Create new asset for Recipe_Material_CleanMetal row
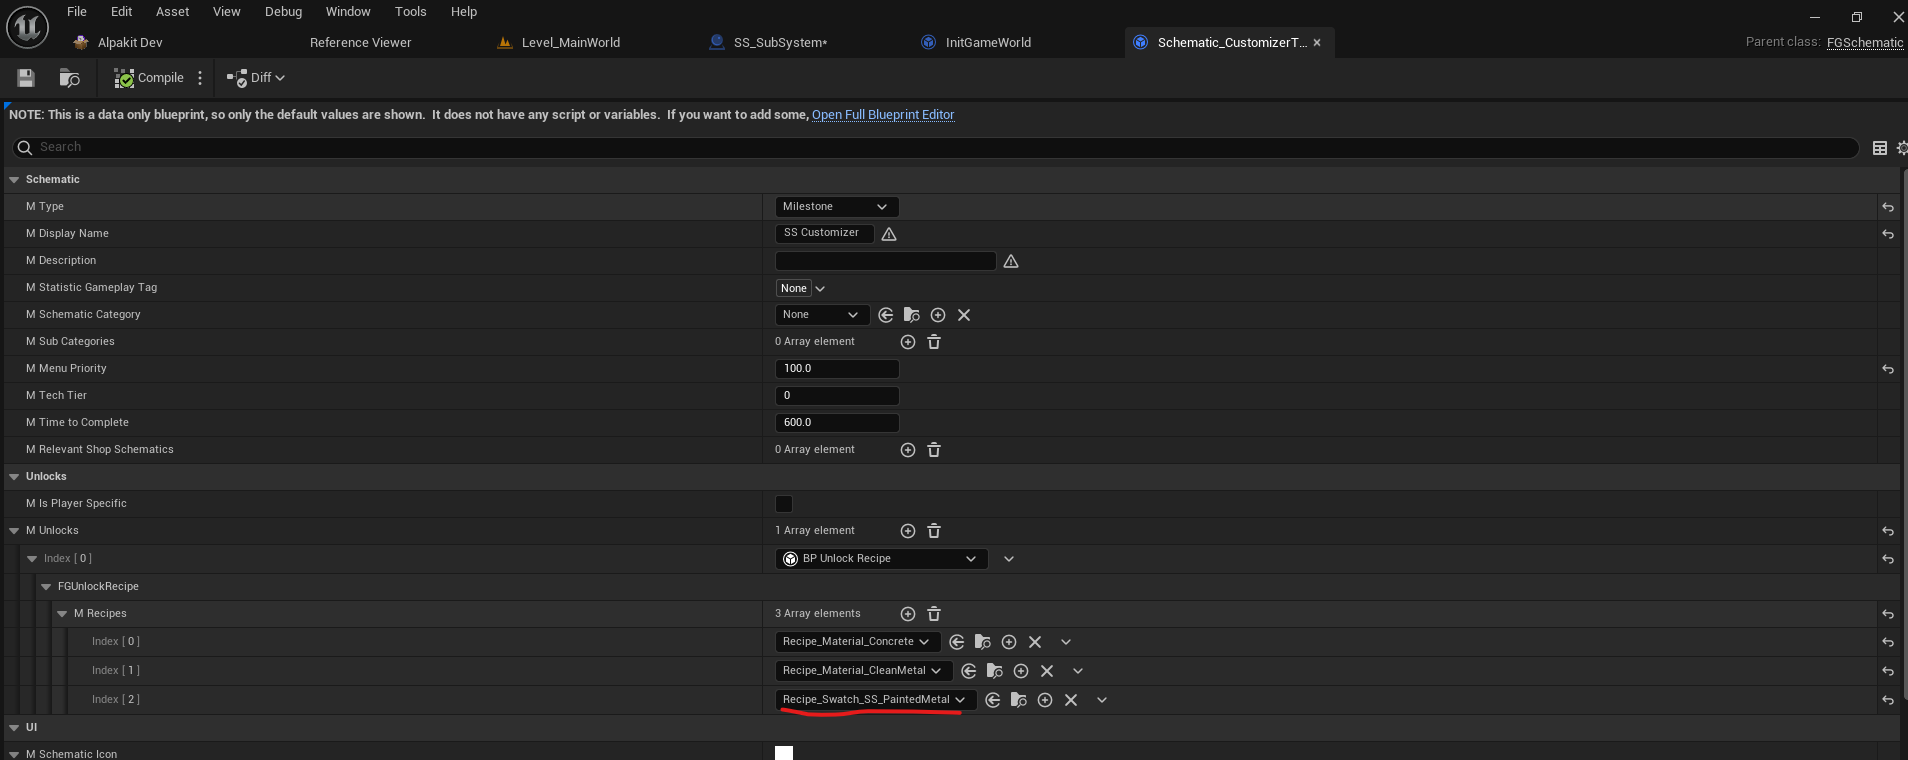This screenshot has width=1908, height=760. click(1021, 671)
